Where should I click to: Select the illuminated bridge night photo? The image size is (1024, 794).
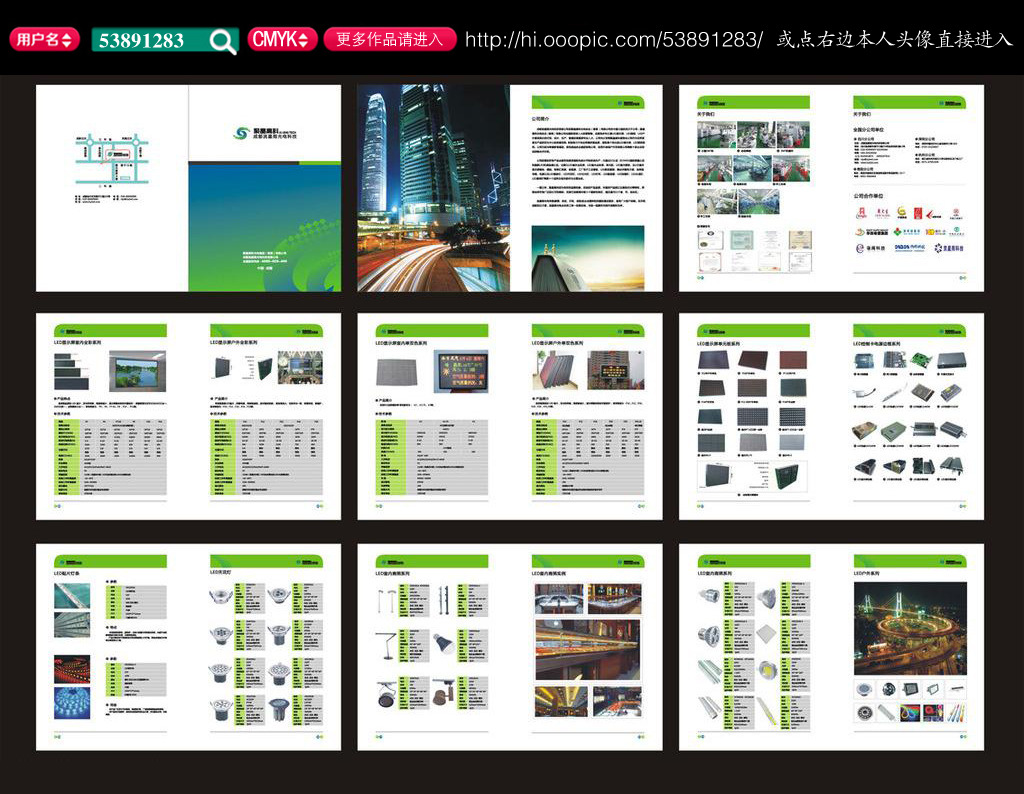910,628
